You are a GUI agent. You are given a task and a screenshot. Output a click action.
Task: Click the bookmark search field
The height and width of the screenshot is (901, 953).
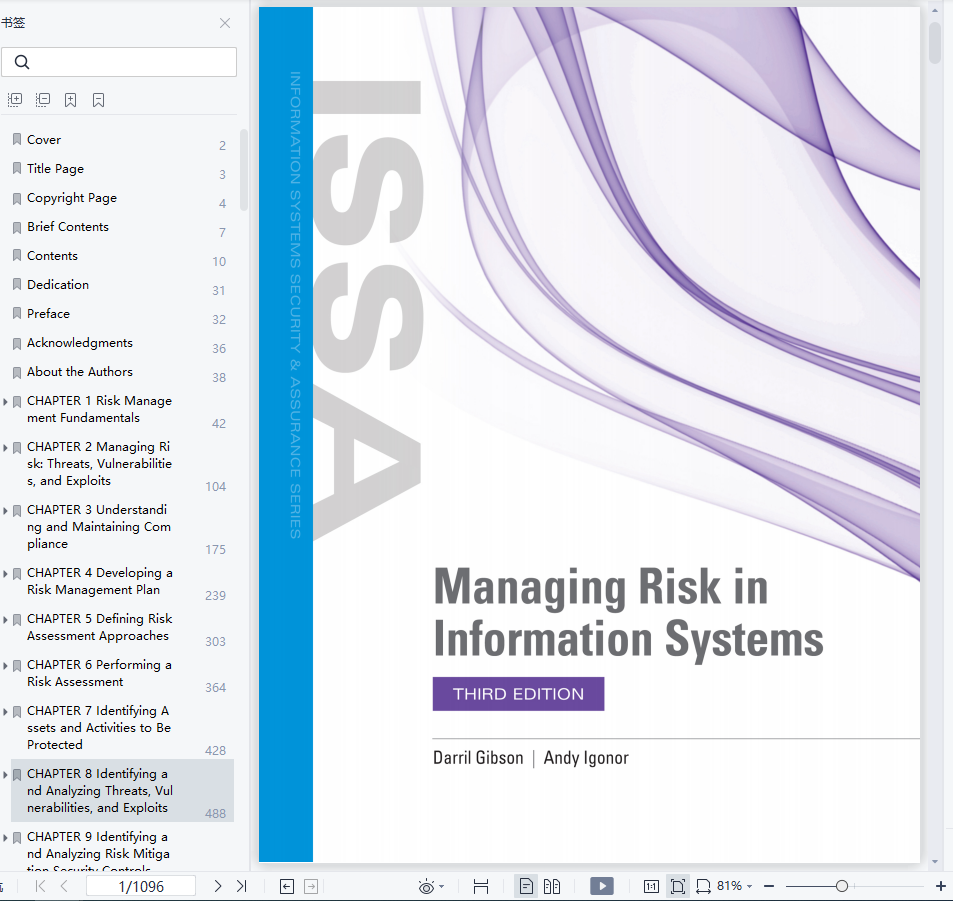119,62
